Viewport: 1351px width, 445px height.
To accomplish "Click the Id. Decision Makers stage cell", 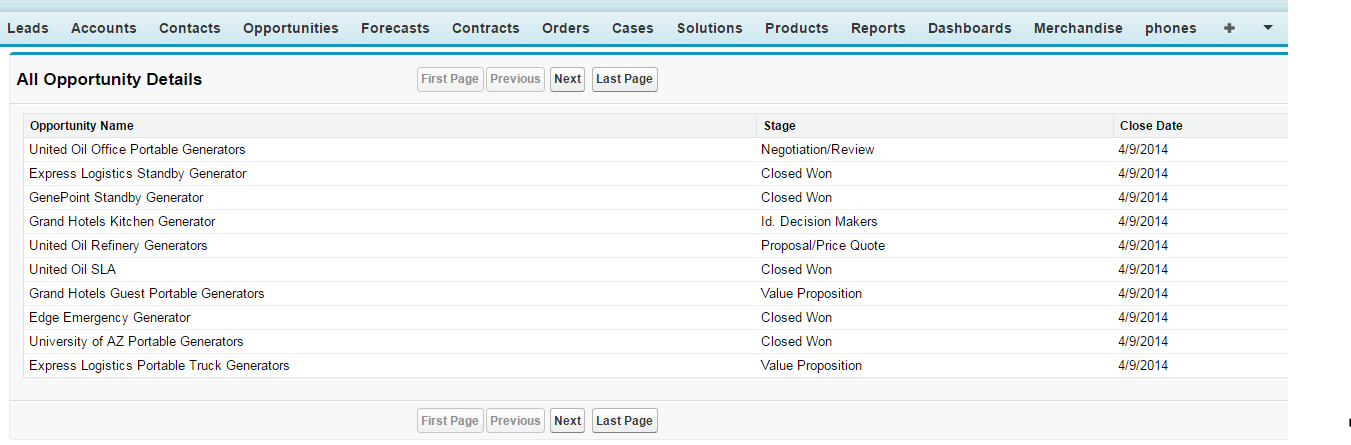I will 819,222.
